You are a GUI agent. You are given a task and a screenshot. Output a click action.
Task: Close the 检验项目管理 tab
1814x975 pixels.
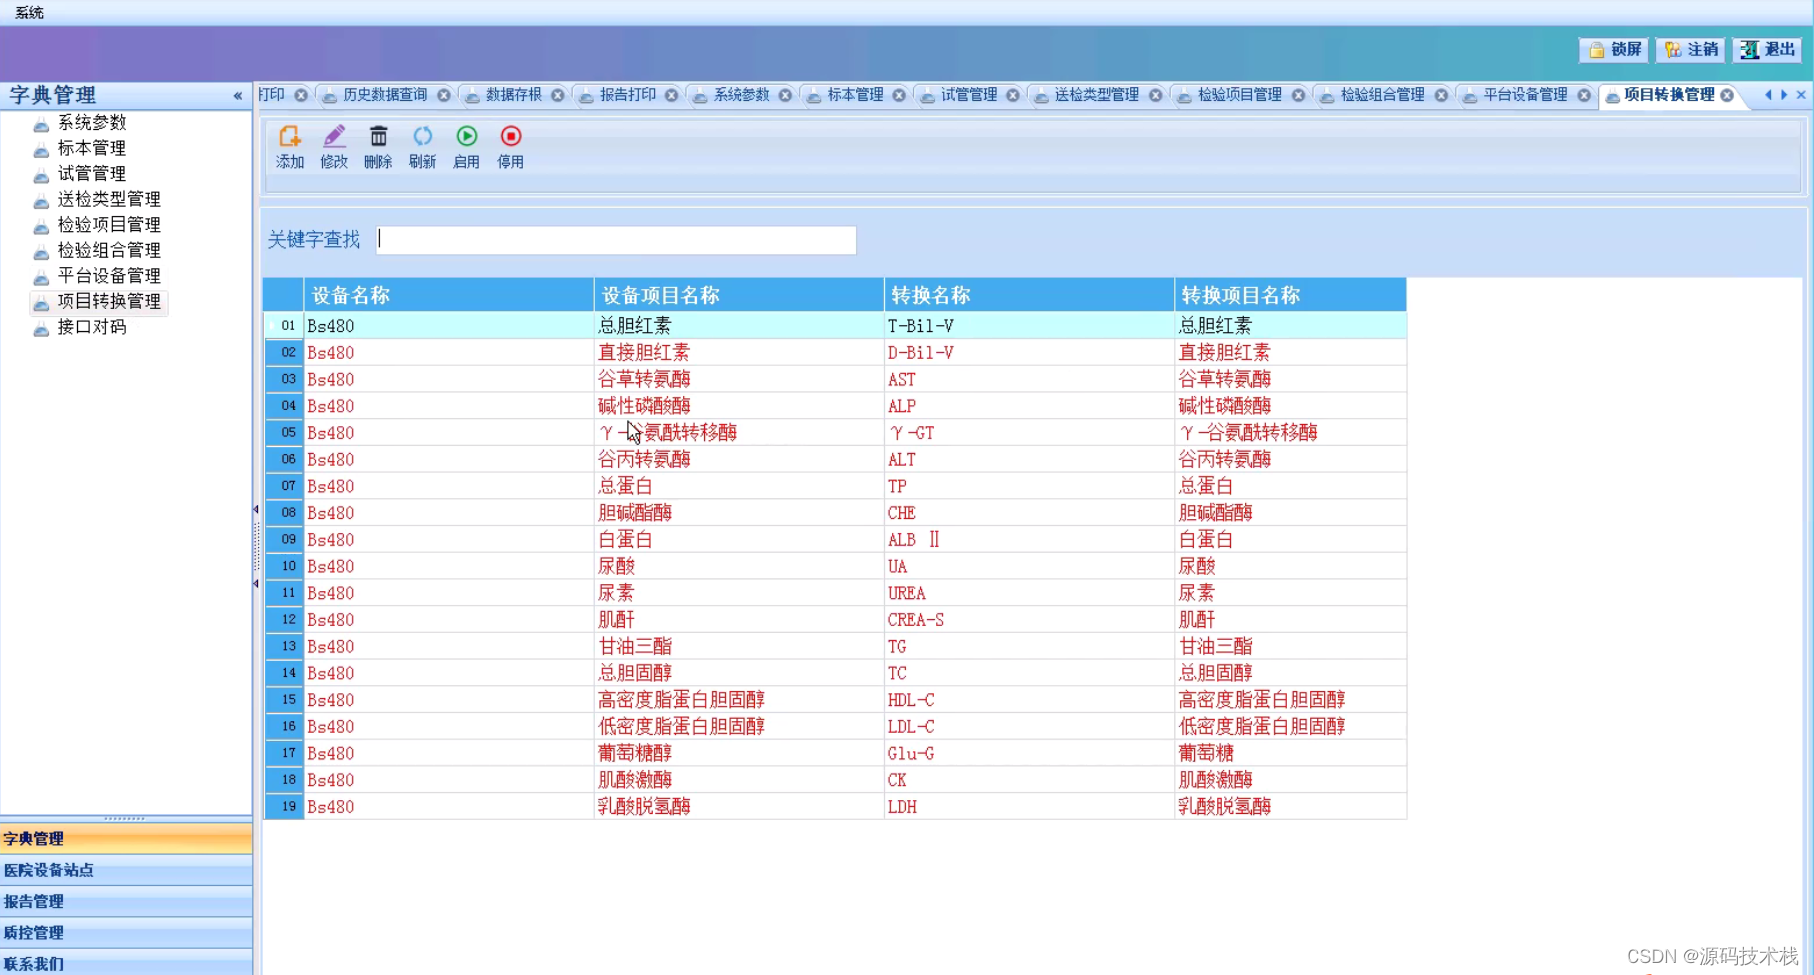pos(1298,95)
